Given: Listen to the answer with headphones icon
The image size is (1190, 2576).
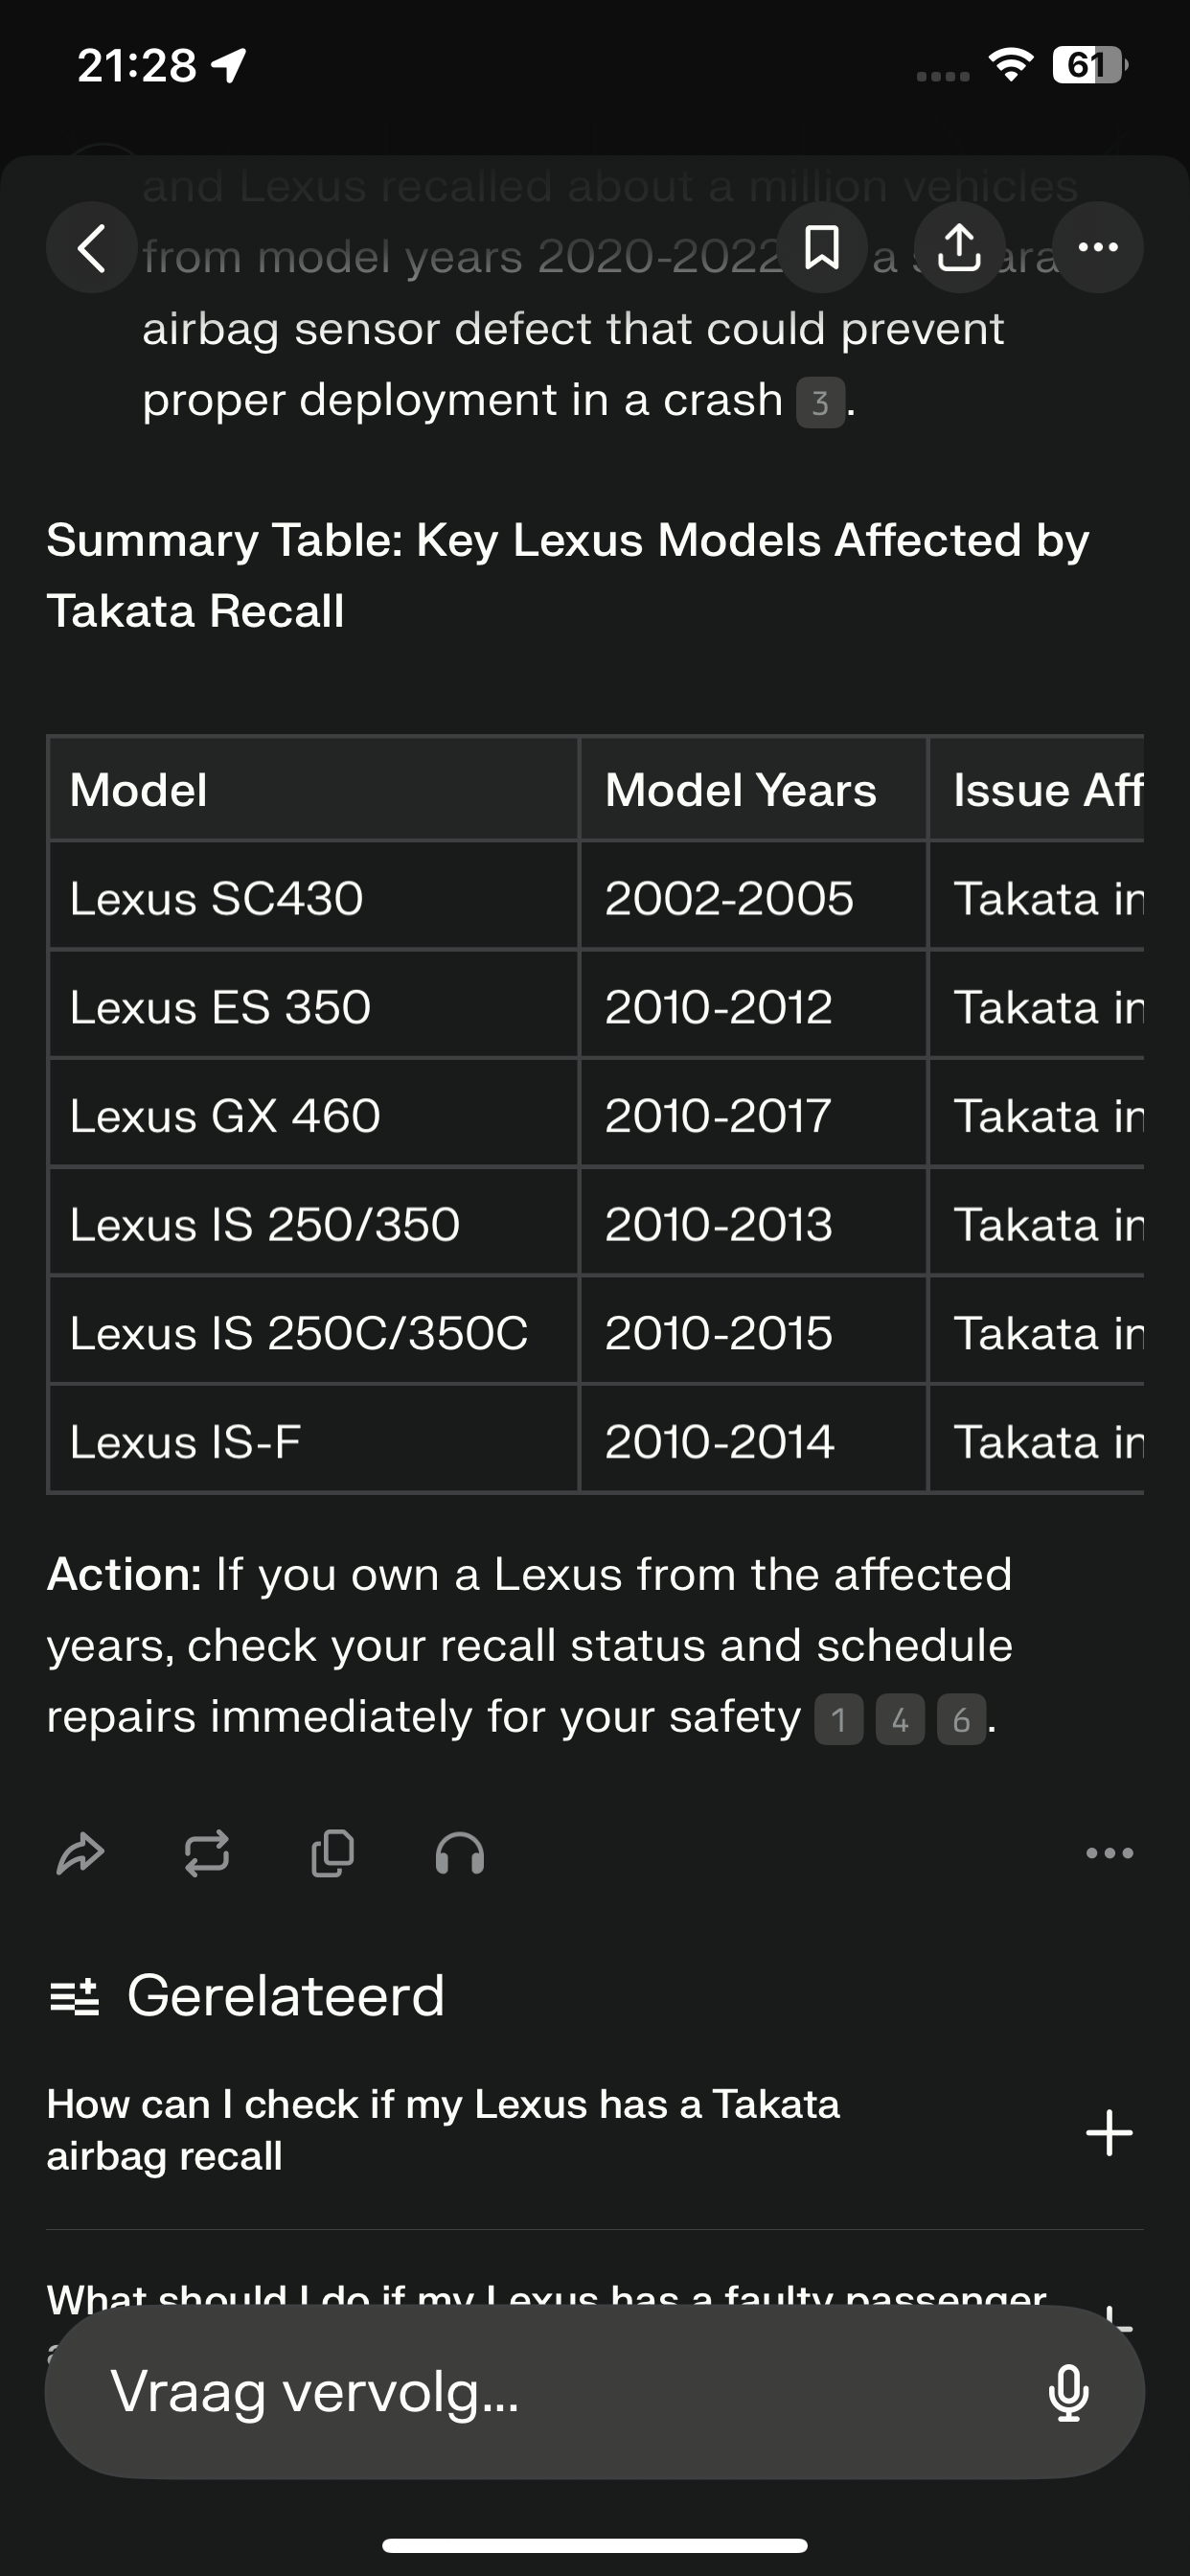Looking at the screenshot, I should tap(460, 1854).
